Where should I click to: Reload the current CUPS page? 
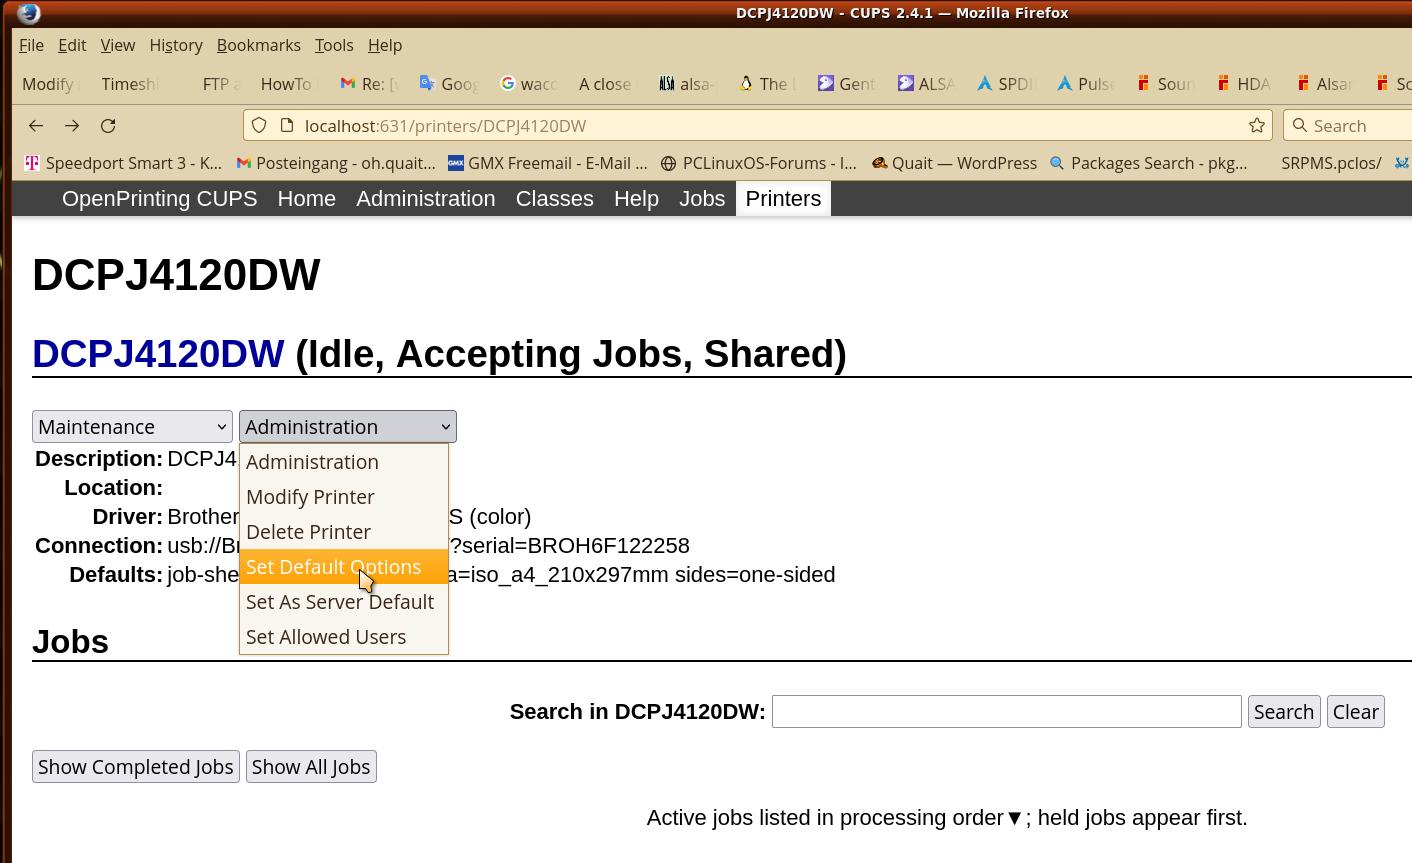[x=108, y=126]
